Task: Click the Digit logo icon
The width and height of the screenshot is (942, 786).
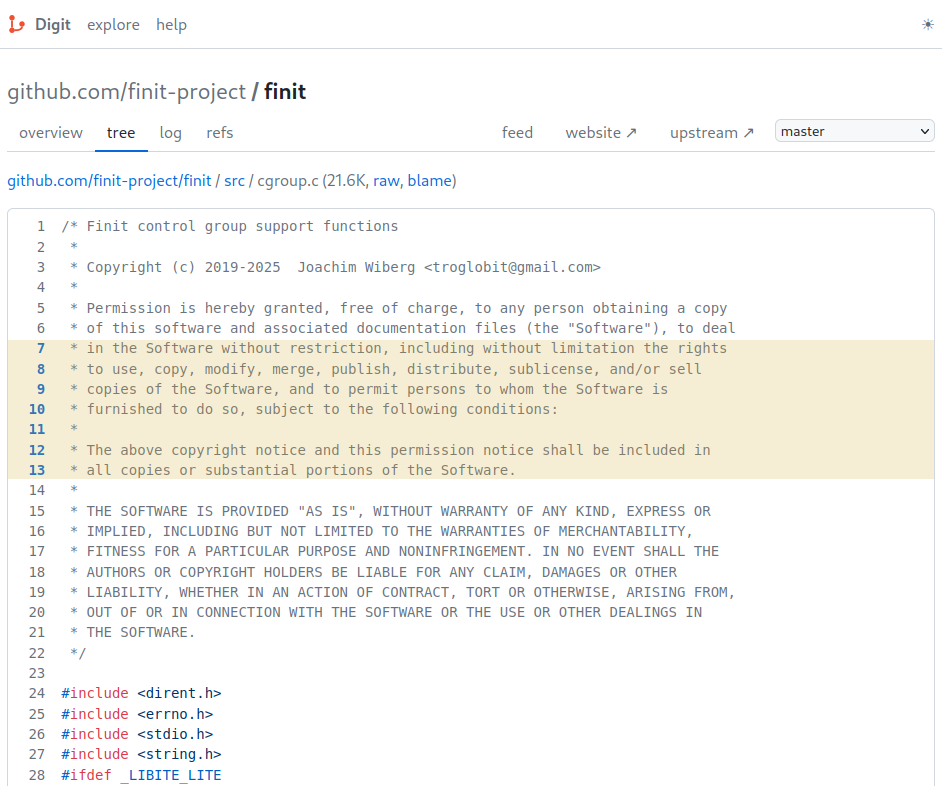Action: coord(17,25)
